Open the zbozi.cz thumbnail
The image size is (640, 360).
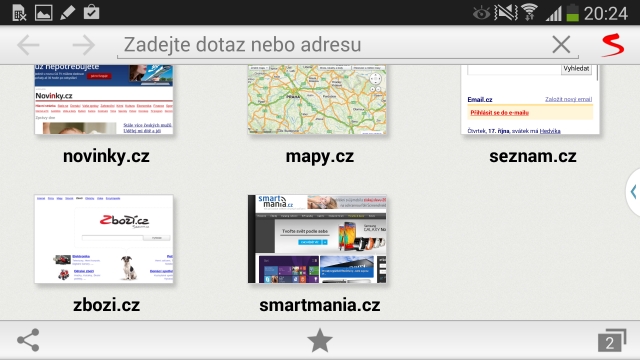104,239
